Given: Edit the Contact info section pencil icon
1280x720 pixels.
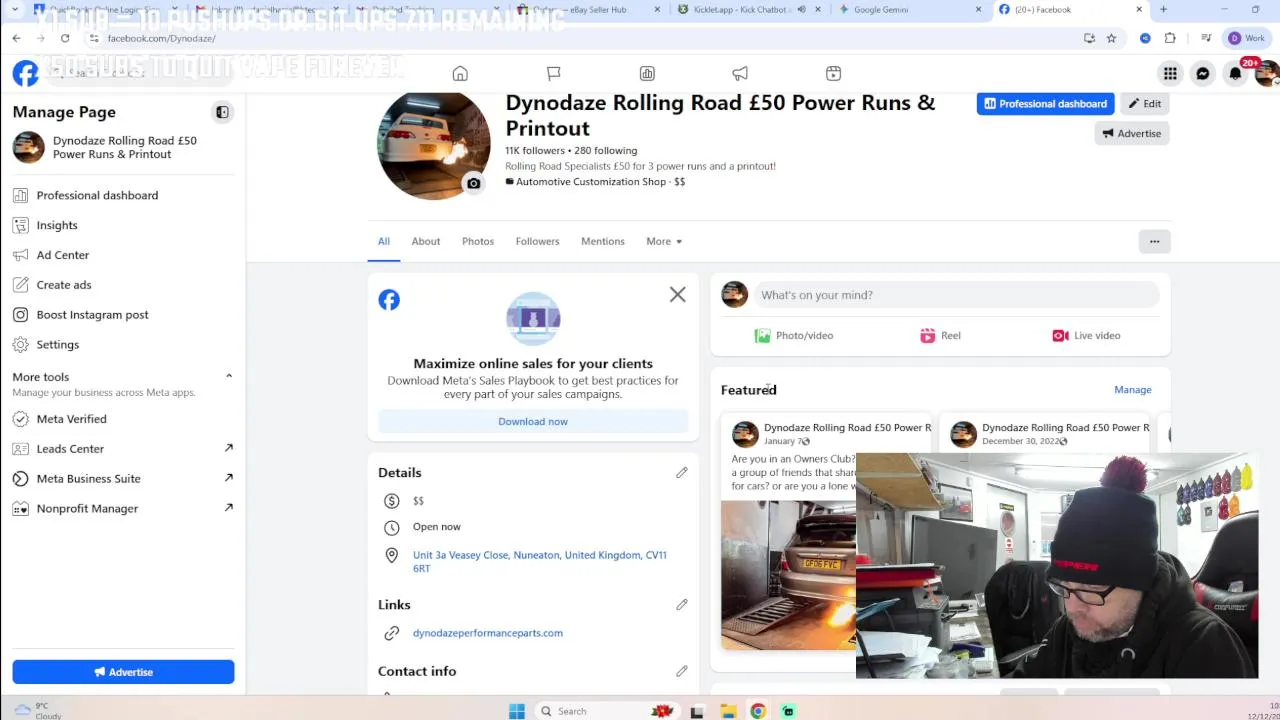Looking at the screenshot, I should [682, 671].
